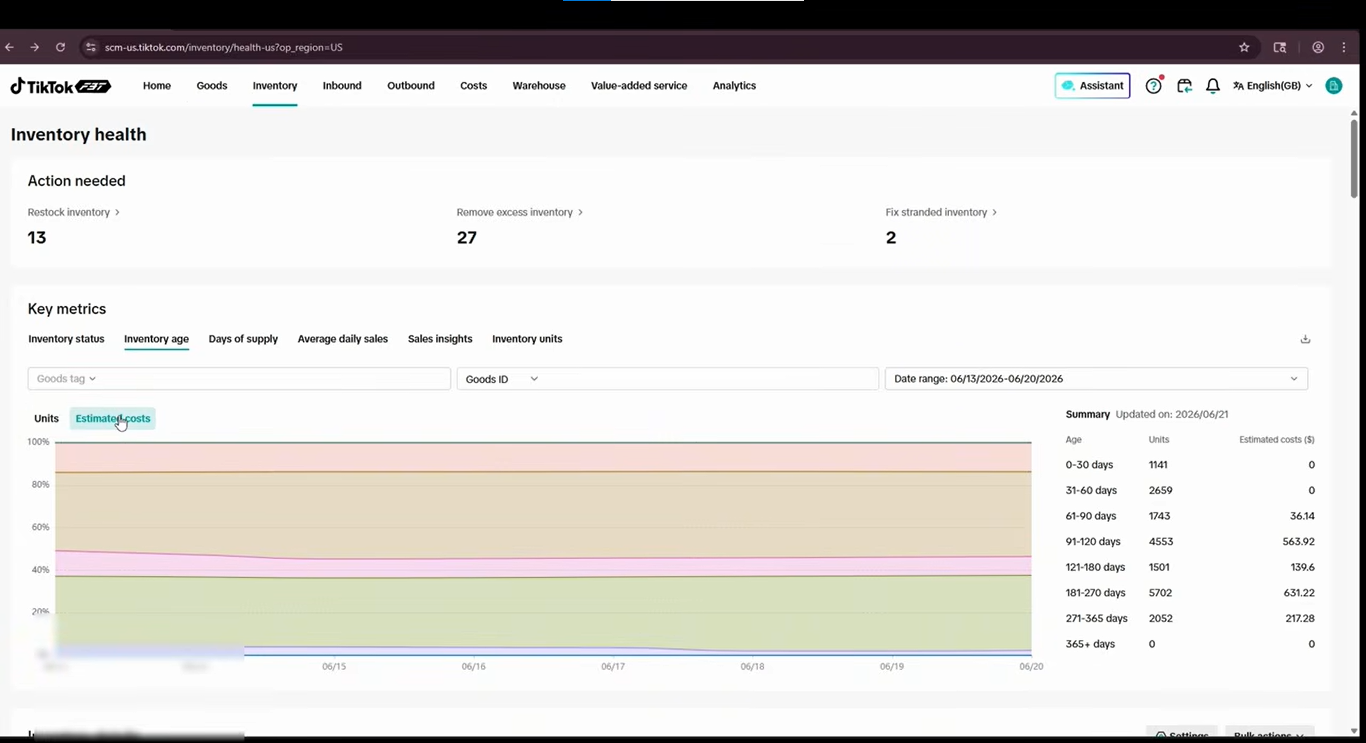The height and width of the screenshot is (743, 1366).
Task: Switch chart to Units view
Action: pyautogui.click(x=46, y=419)
